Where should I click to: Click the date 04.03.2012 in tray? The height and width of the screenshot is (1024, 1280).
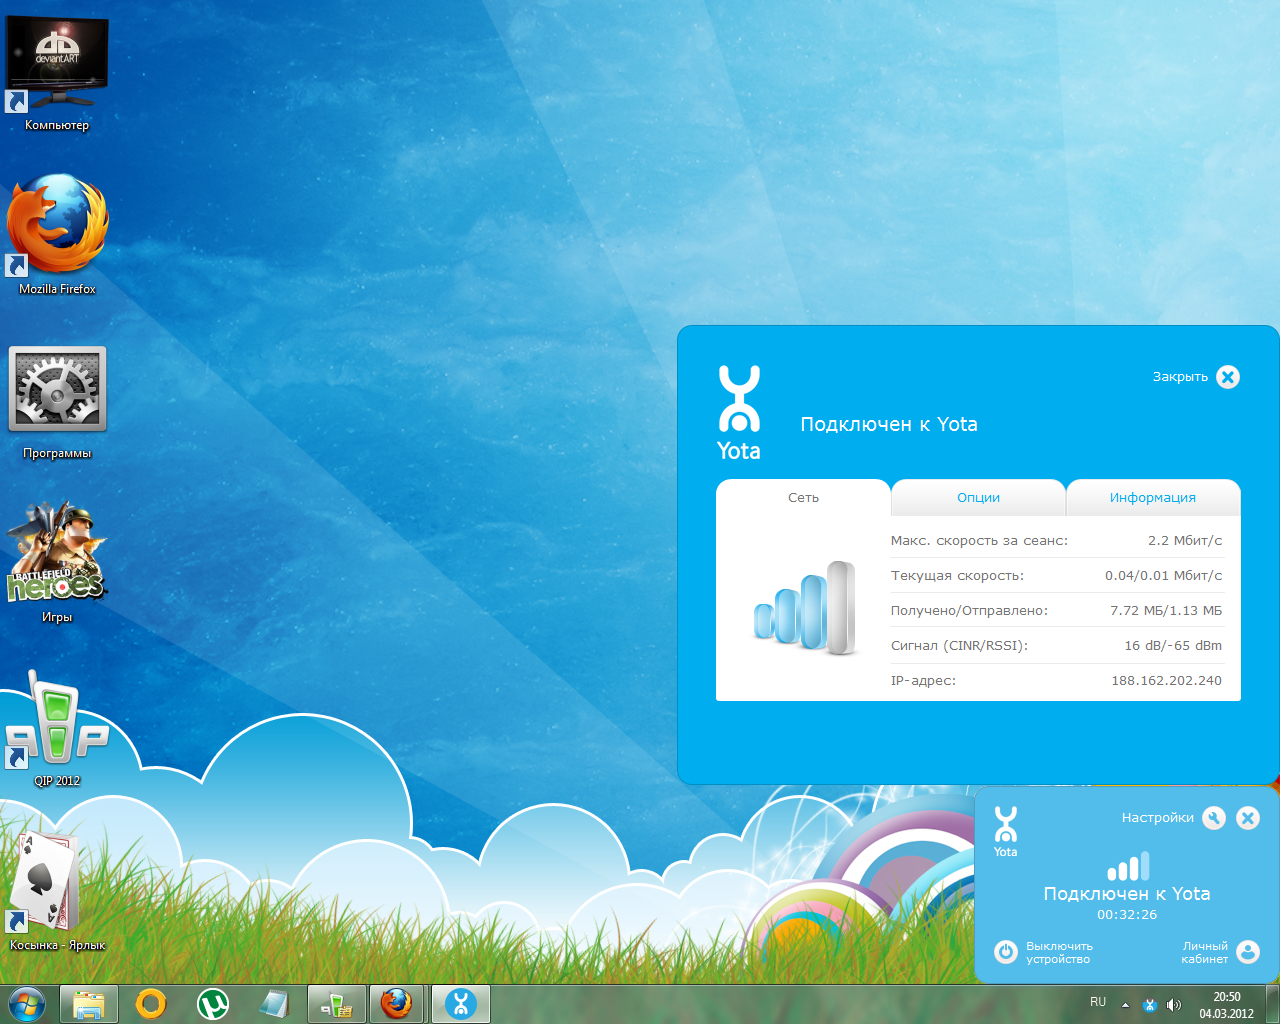pyautogui.click(x=1227, y=1013)
